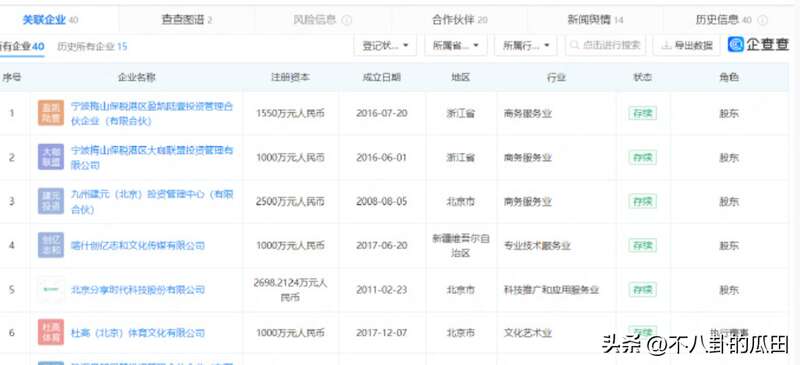Click the 行业 column header
This screenshot has height=365, width=800.
(557, 78)
